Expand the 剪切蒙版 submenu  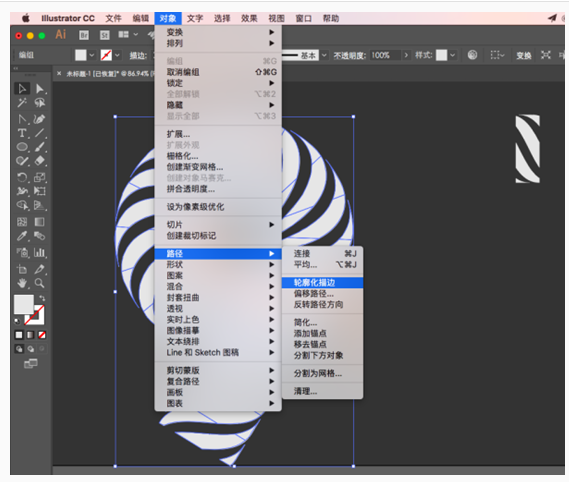[x=218, y=370]
